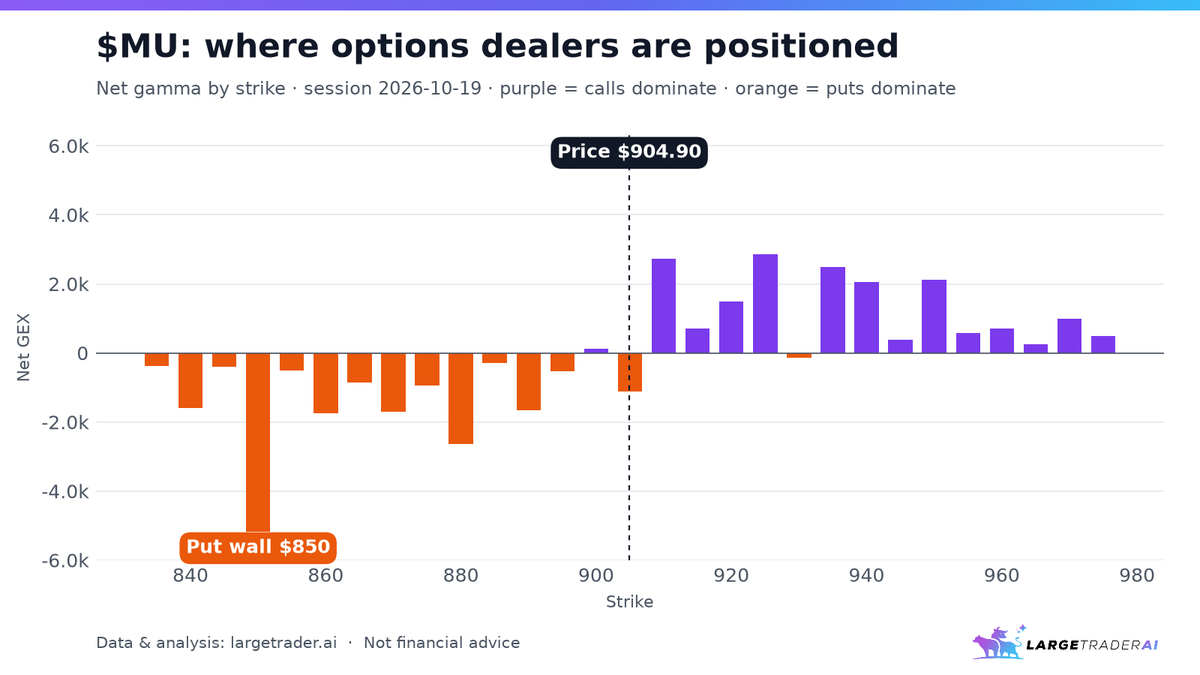Click the orange bar at strike 880
The height and width of the screenshot is (675, 1200).
461,398
